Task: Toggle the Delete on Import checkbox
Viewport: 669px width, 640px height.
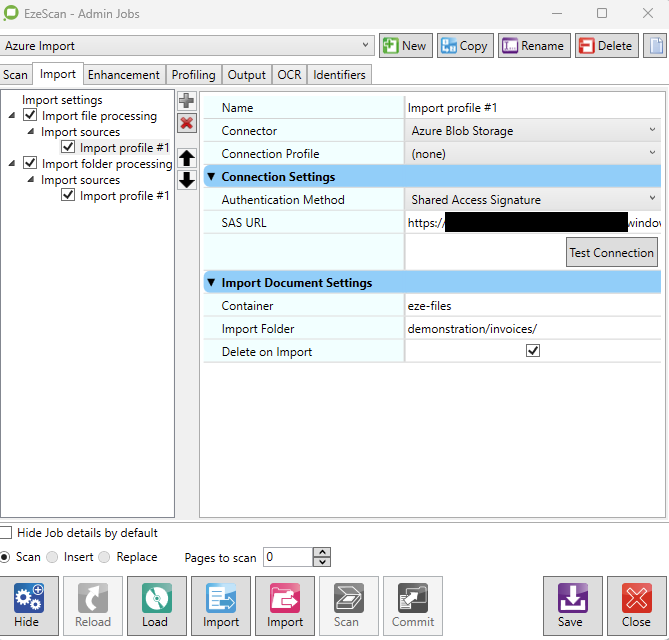Action: pyautogui.click(x=532, y=351)
